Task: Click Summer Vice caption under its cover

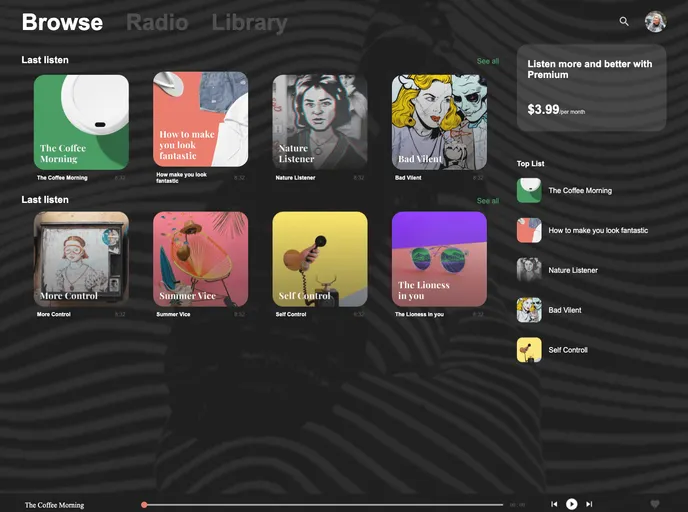Action: click(x=173, y=314)
